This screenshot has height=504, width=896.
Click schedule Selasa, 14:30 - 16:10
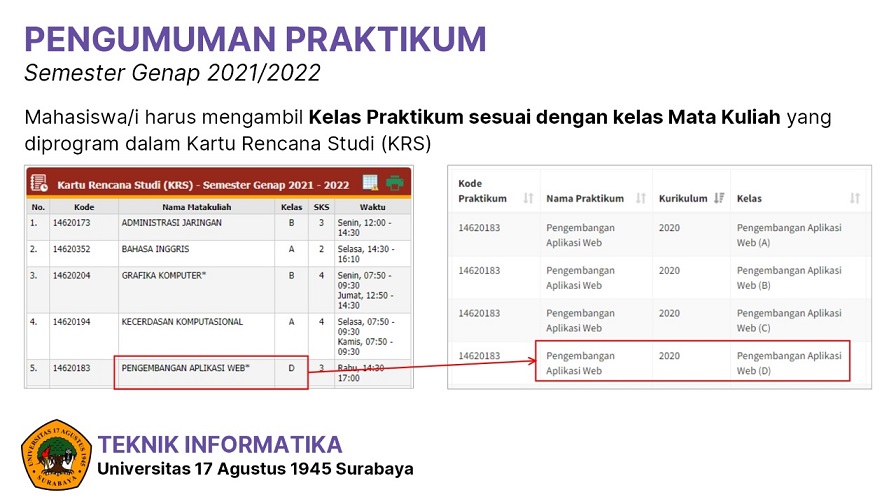pos(364,254)
